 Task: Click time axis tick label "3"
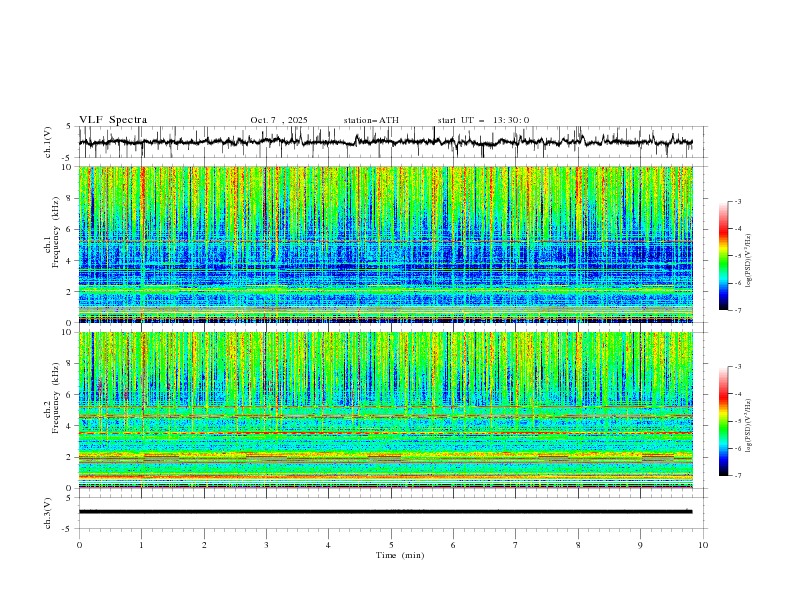(x=266, y=545)
